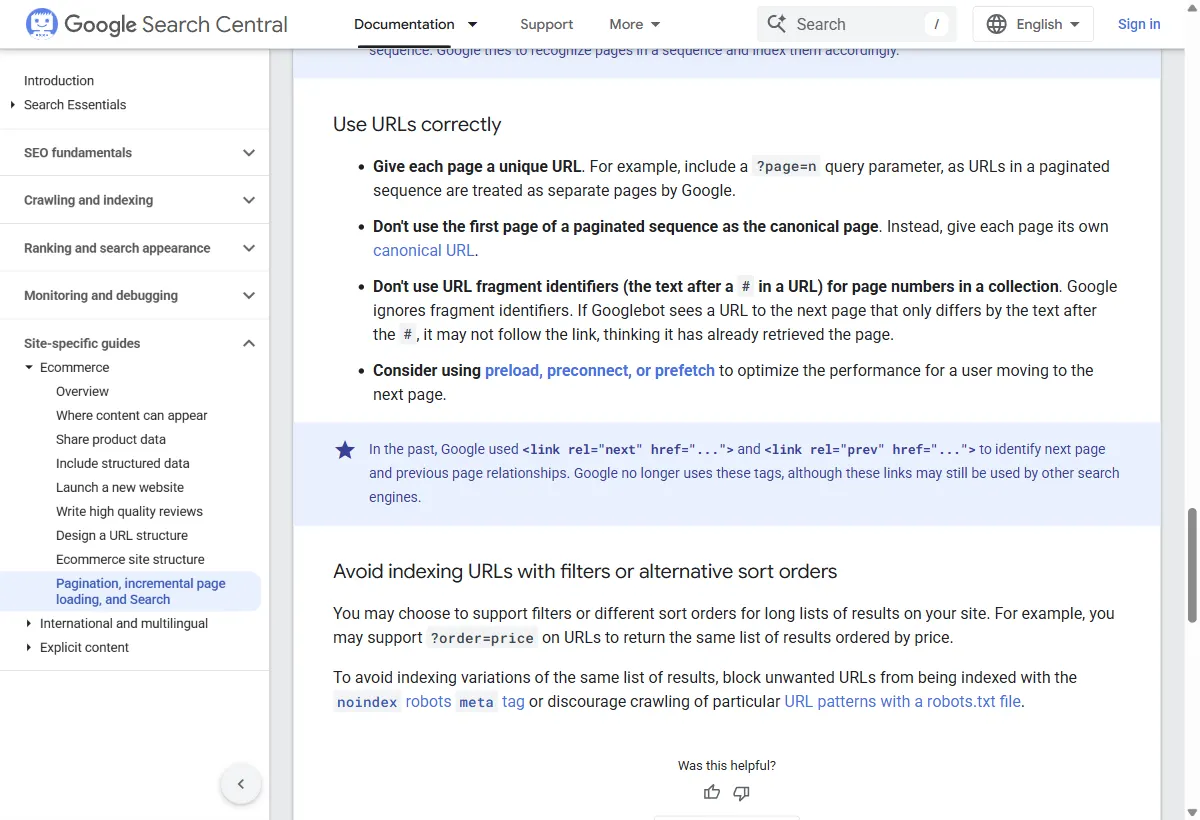Collapse the side navigation panel arrow button
The image size is (1200, 820).
241,784
